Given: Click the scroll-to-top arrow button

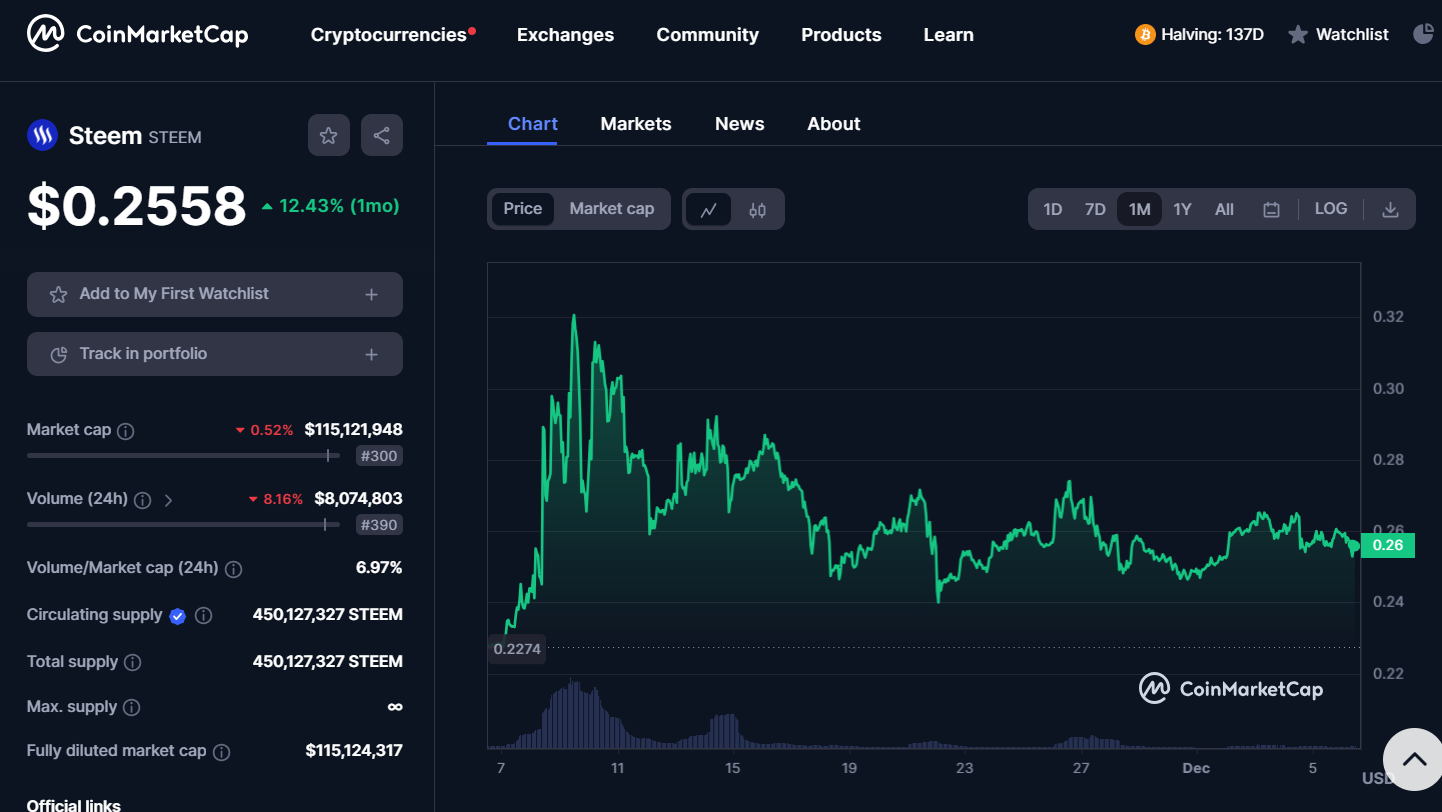Looking at the screenshot, I should [x=1414, y=760].
